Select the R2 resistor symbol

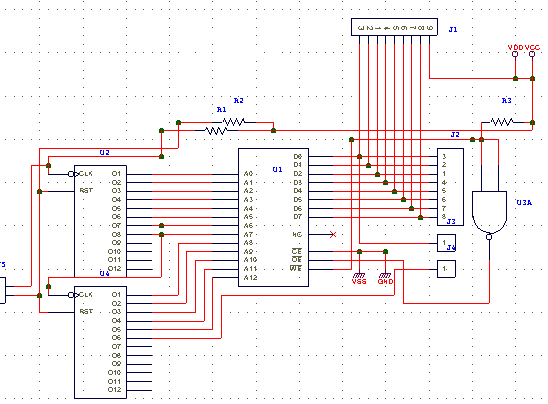pos(233,122)
